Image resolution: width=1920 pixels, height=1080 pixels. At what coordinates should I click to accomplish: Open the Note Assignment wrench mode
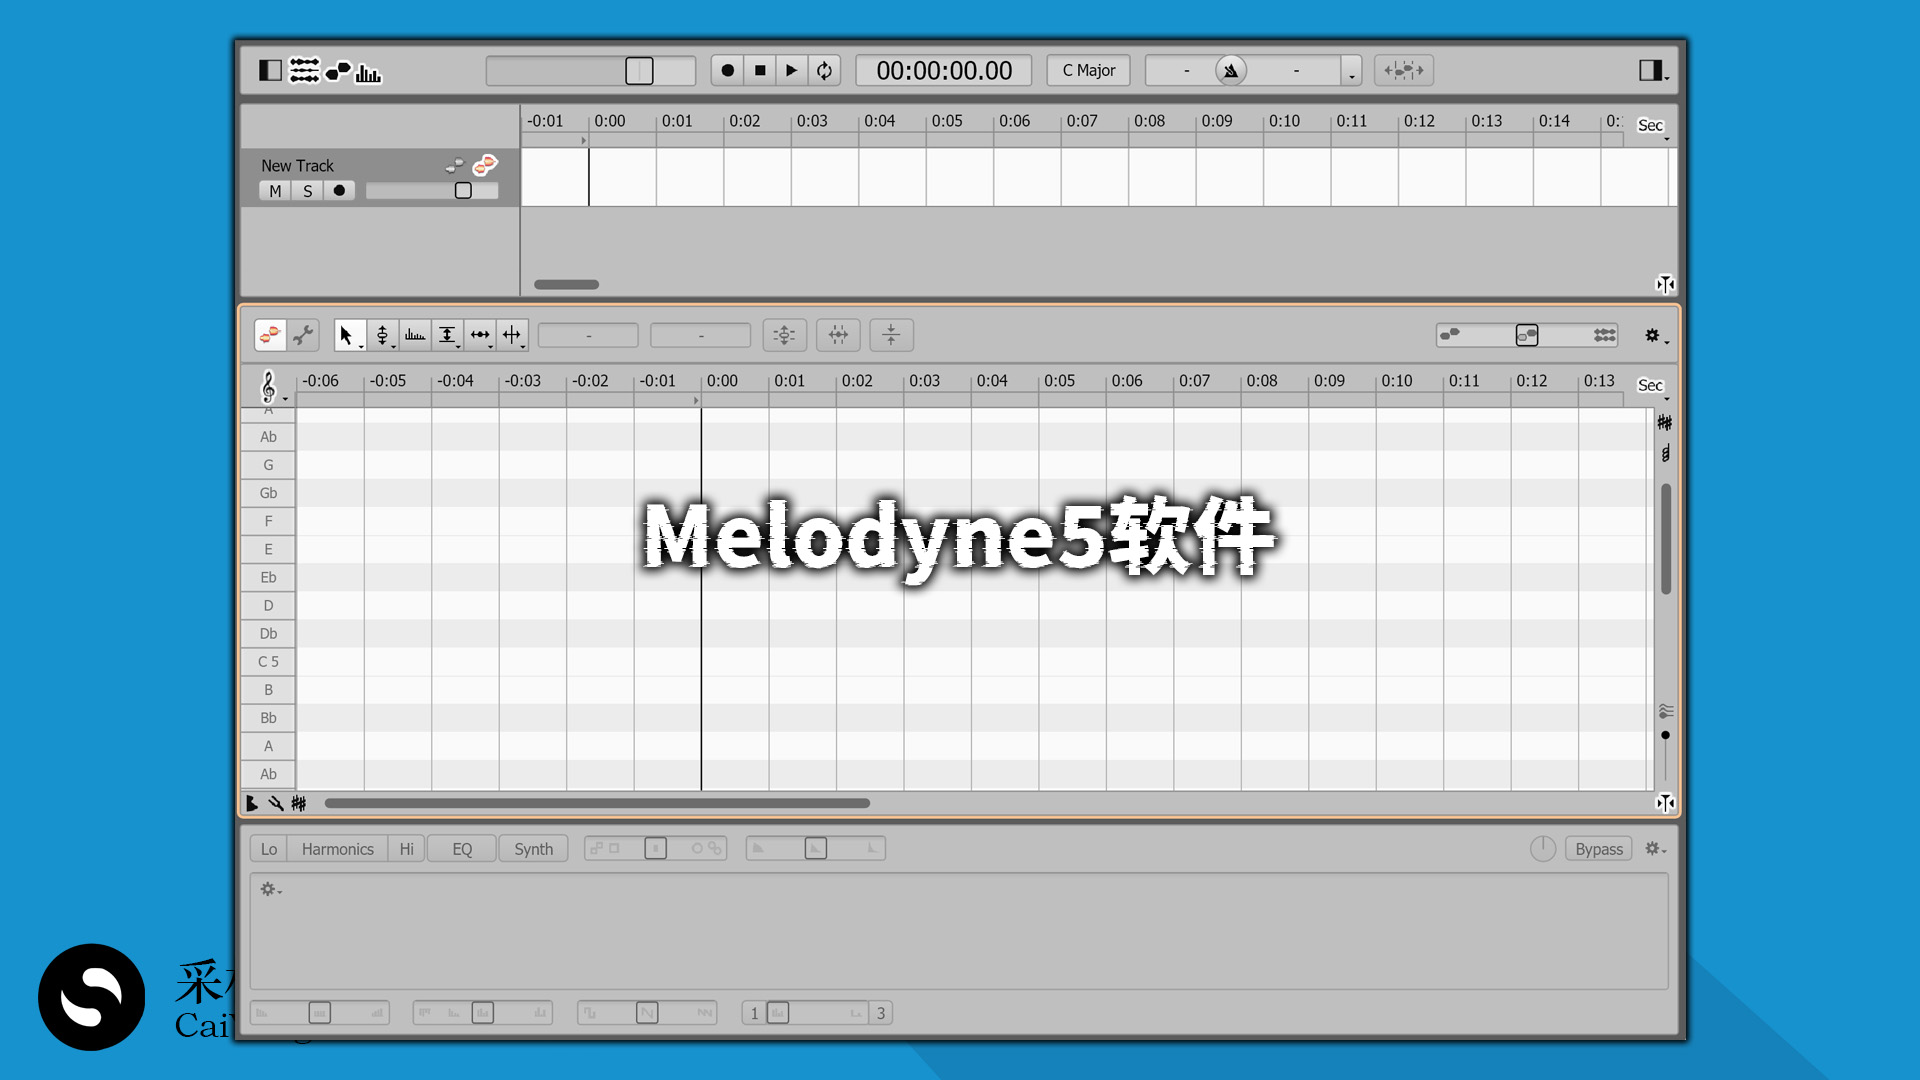pyautogui.click(x=303, y=335)
